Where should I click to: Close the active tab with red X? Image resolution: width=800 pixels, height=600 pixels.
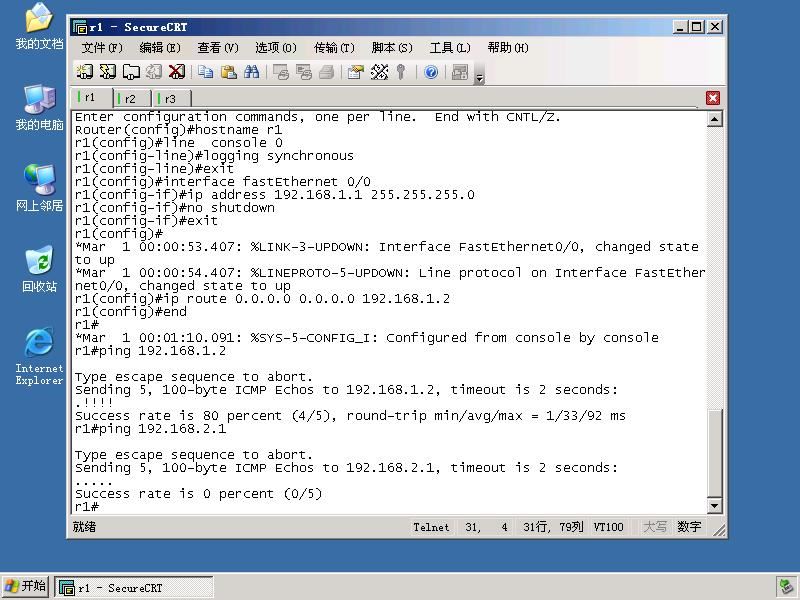coord(713,98)
